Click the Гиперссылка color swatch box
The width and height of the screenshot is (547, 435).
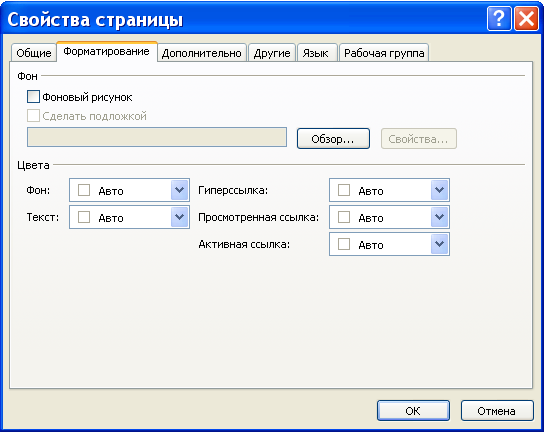point(344,190)
